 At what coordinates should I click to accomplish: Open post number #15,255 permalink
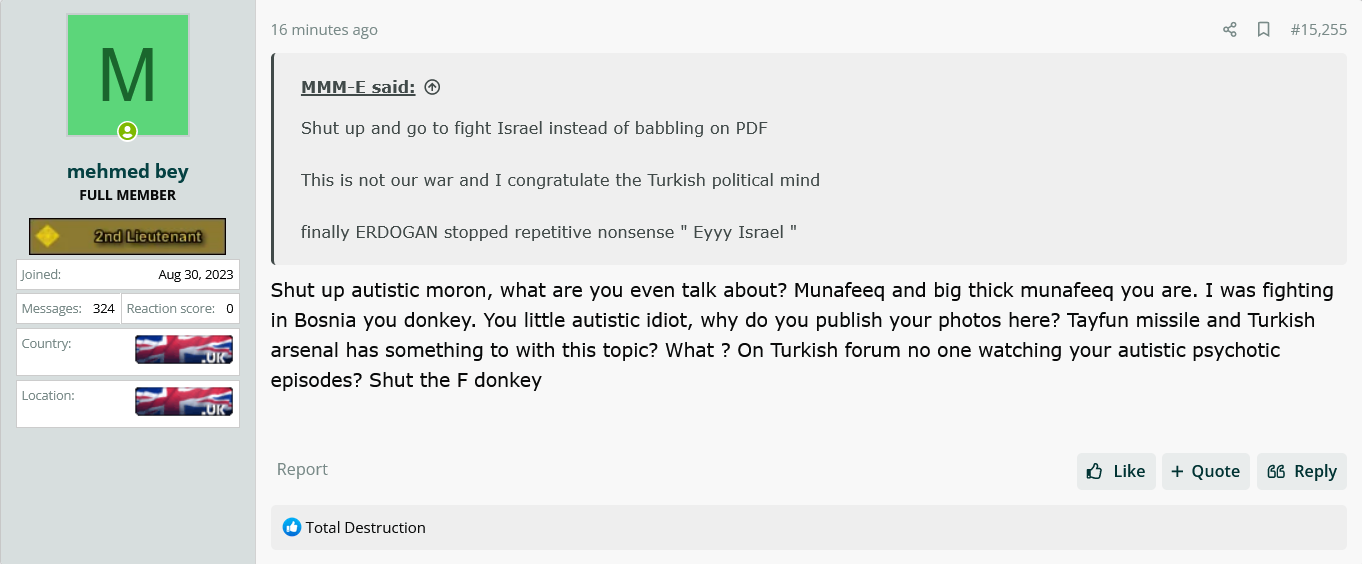[x=1318, y=30]
